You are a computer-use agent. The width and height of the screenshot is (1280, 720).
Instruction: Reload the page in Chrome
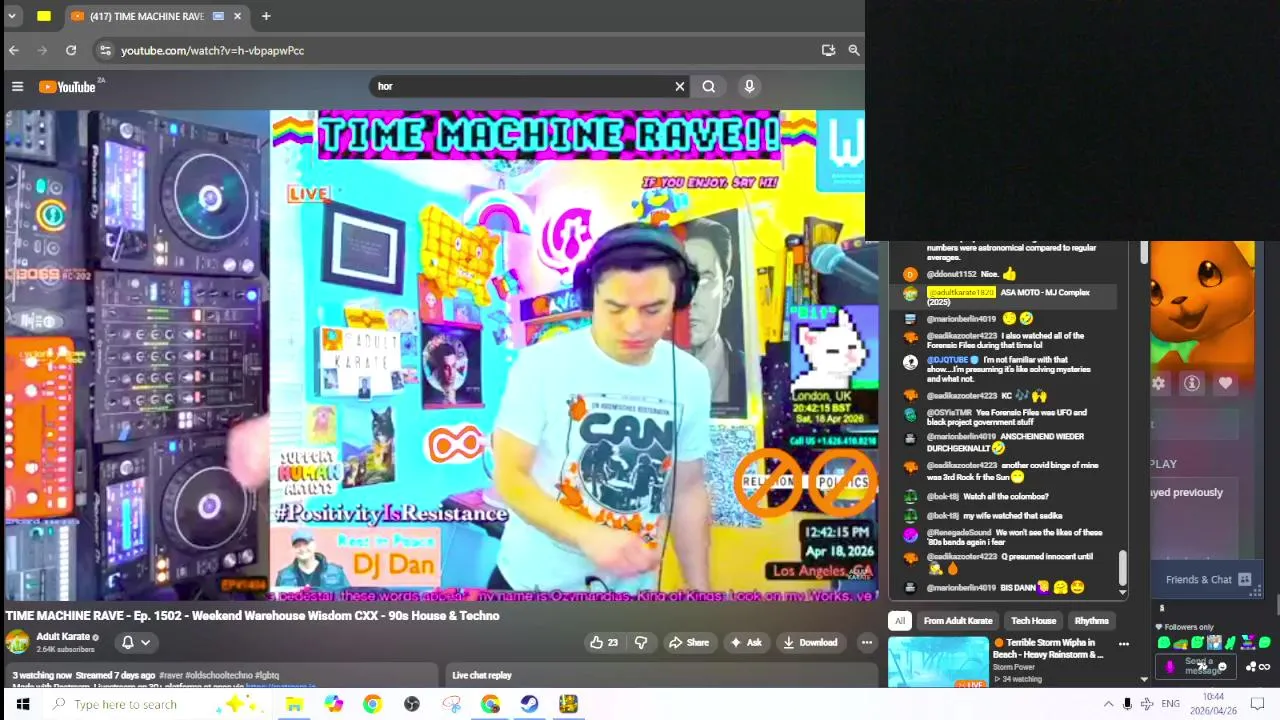coord(71,50)
